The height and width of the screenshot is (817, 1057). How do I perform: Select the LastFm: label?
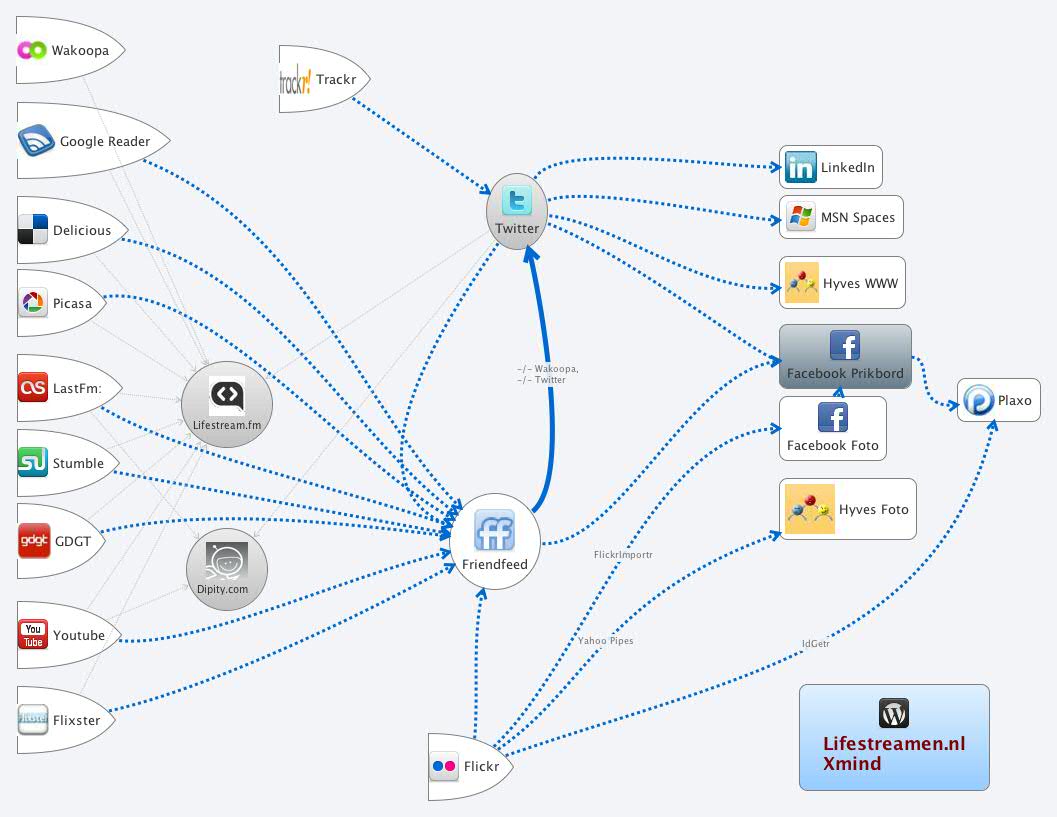pyautogui.click(x=78, y=388)
